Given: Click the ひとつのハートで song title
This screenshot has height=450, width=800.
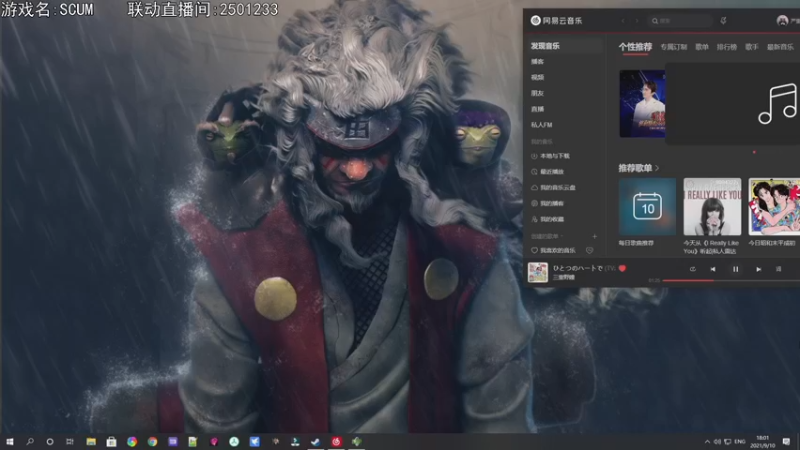Looking at the screenshot, I should [578, 268].
